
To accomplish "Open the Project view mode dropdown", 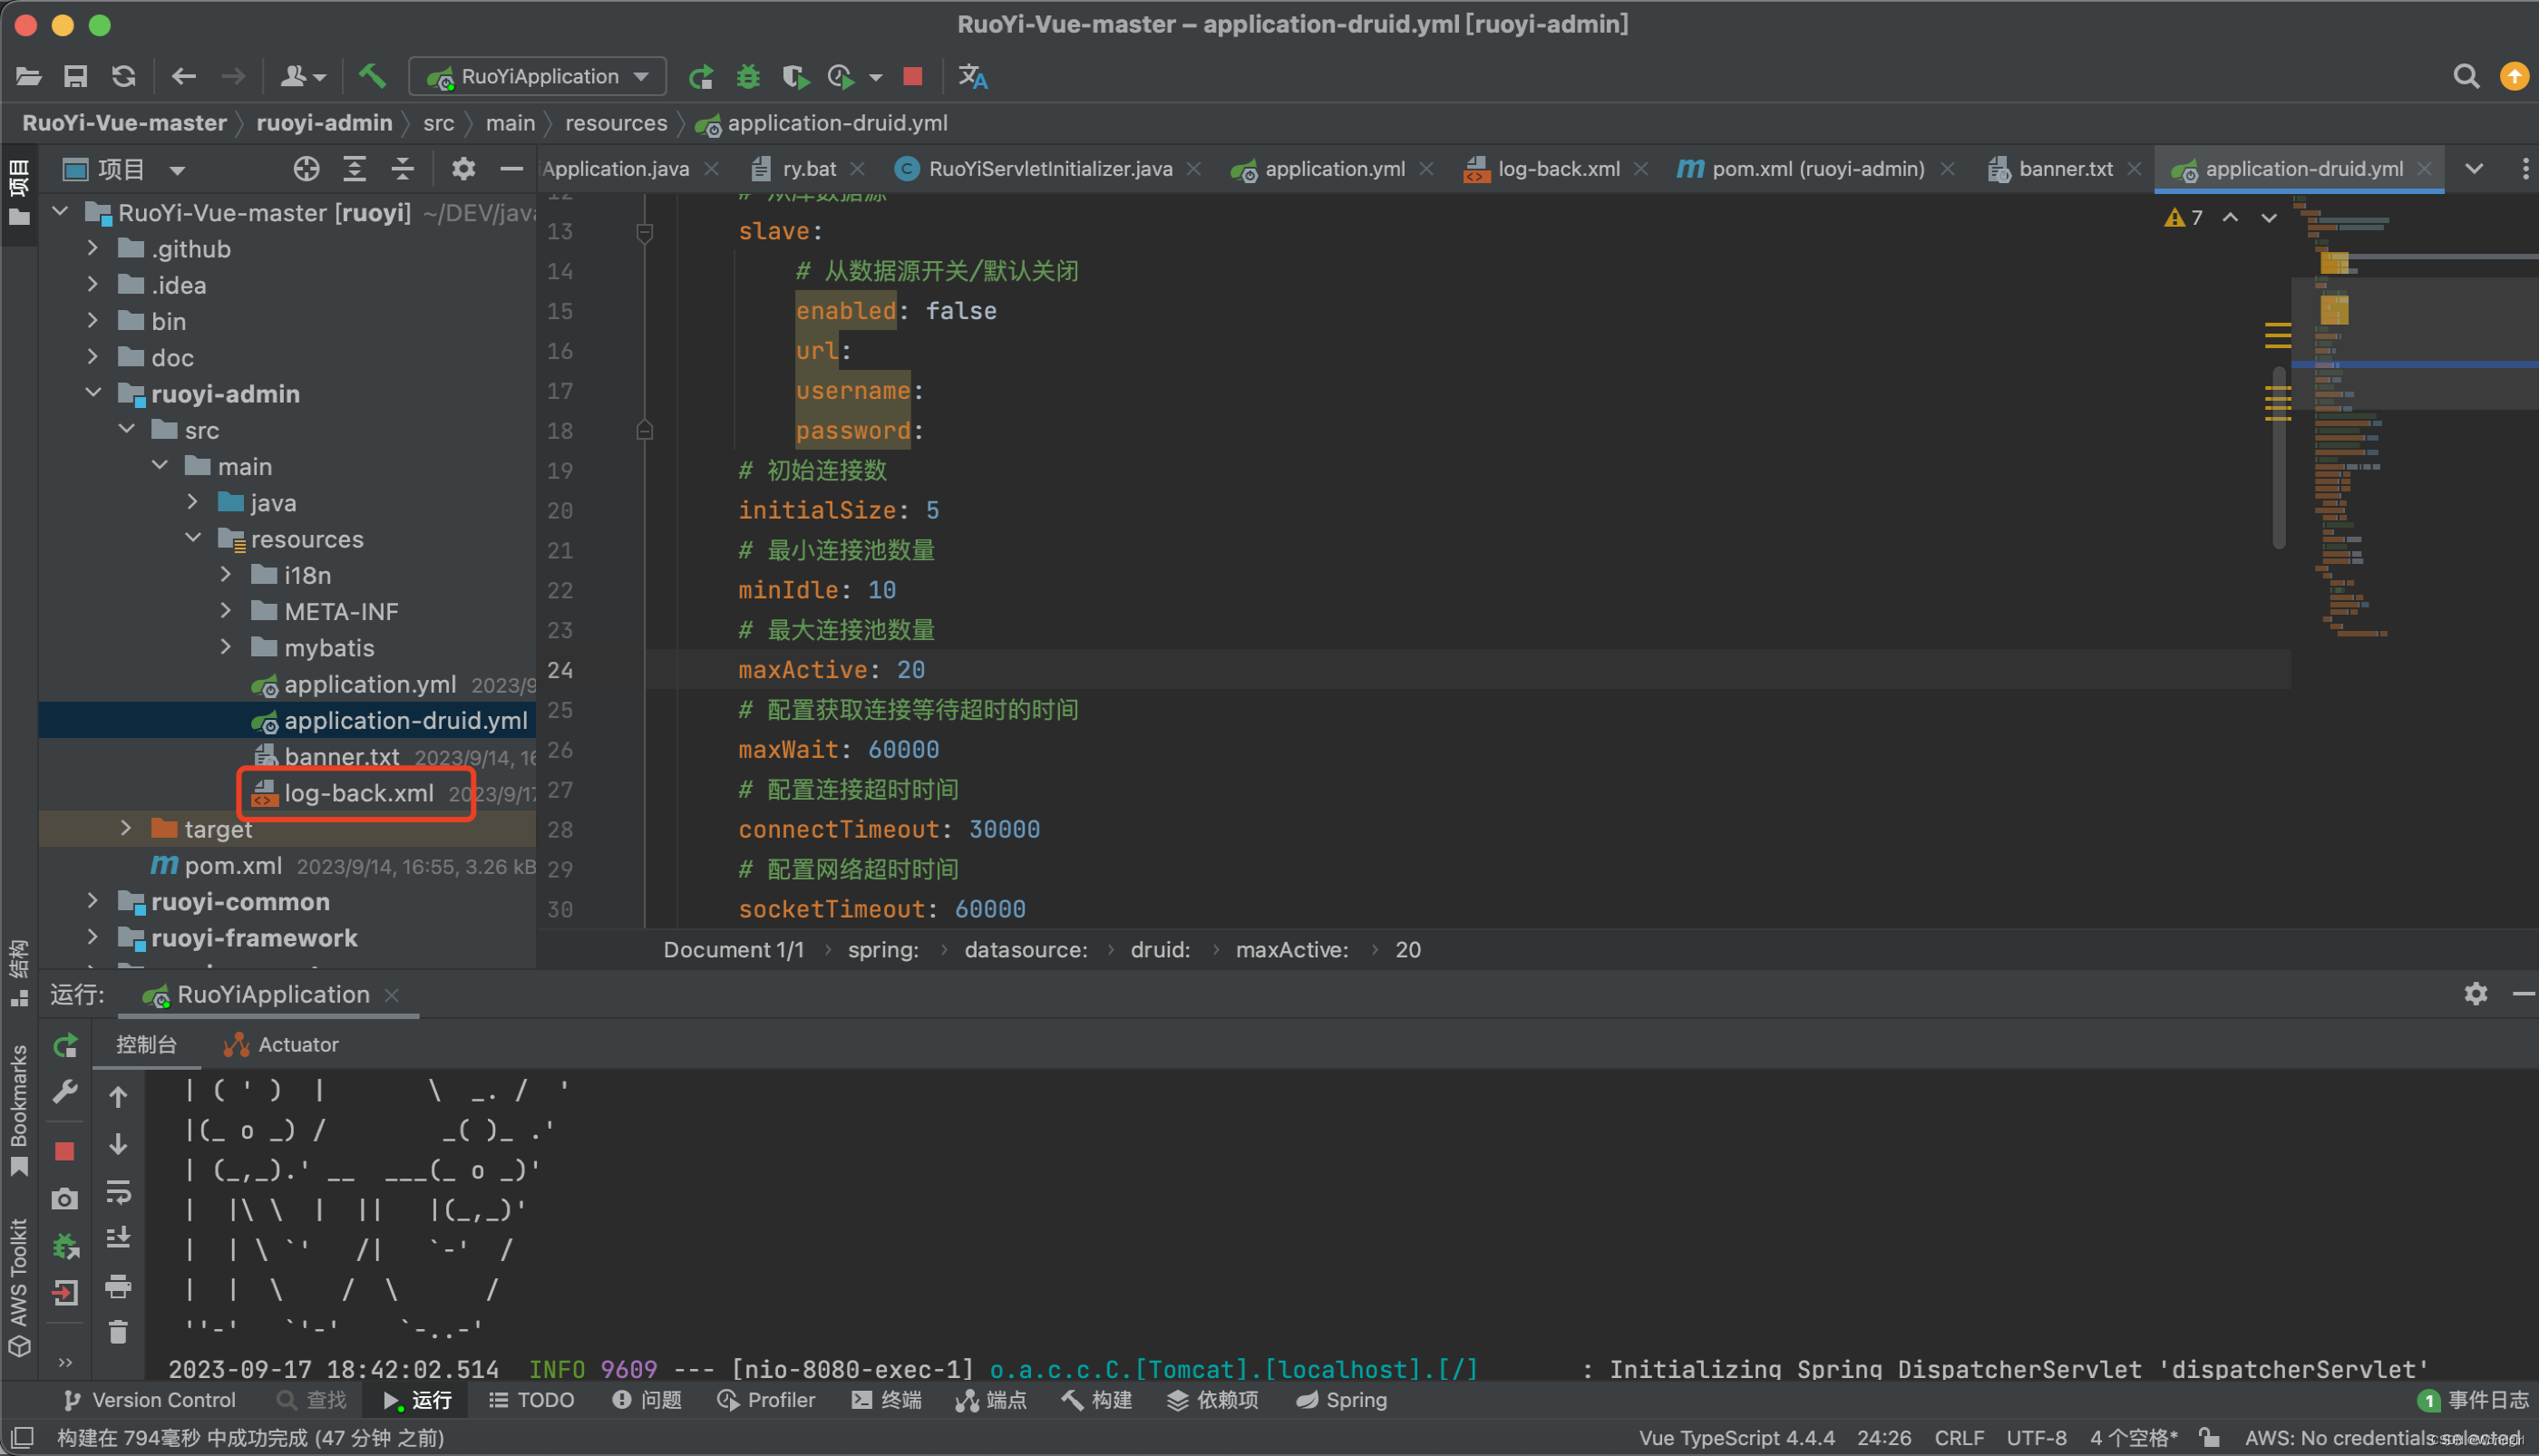I will (x=177, y=170).
